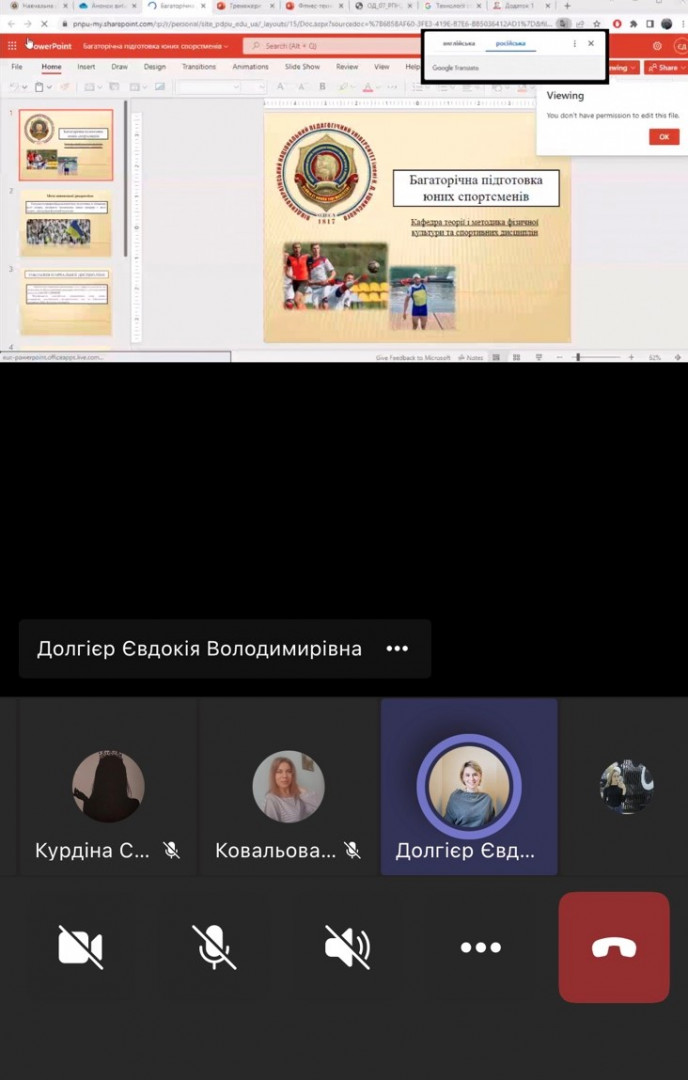Screen dimensions: 688x1080
Task: Open the more options ellipsis in call bar
Action: coord(481,947)
